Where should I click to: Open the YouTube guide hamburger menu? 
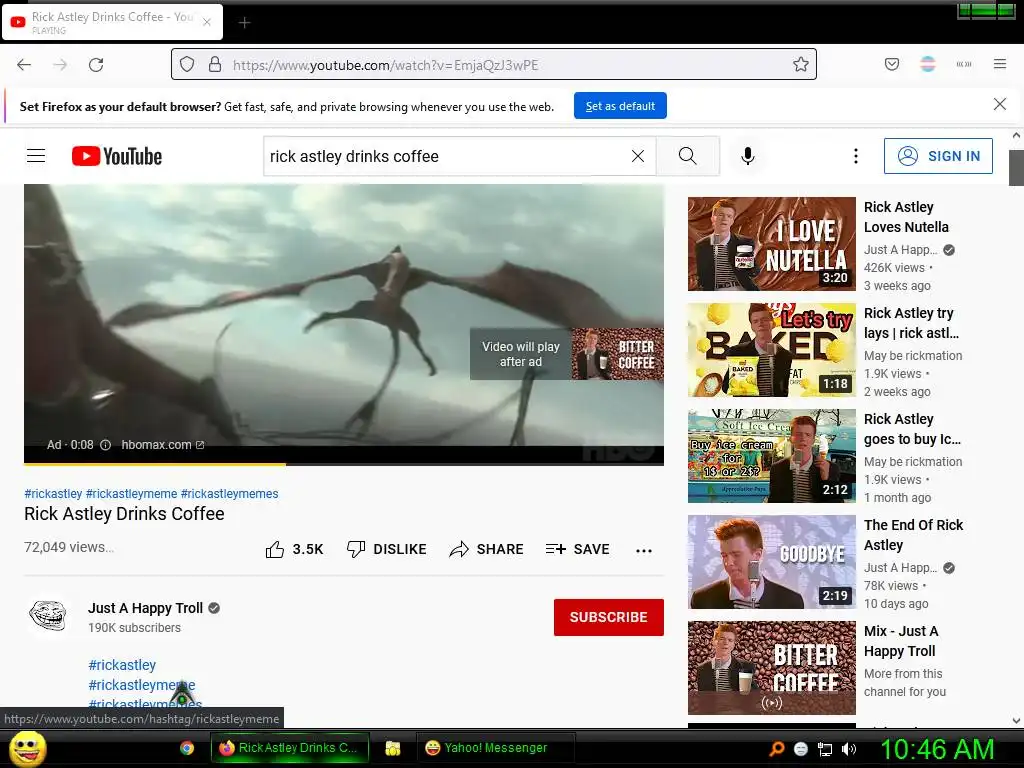click(x=36, y=156)
